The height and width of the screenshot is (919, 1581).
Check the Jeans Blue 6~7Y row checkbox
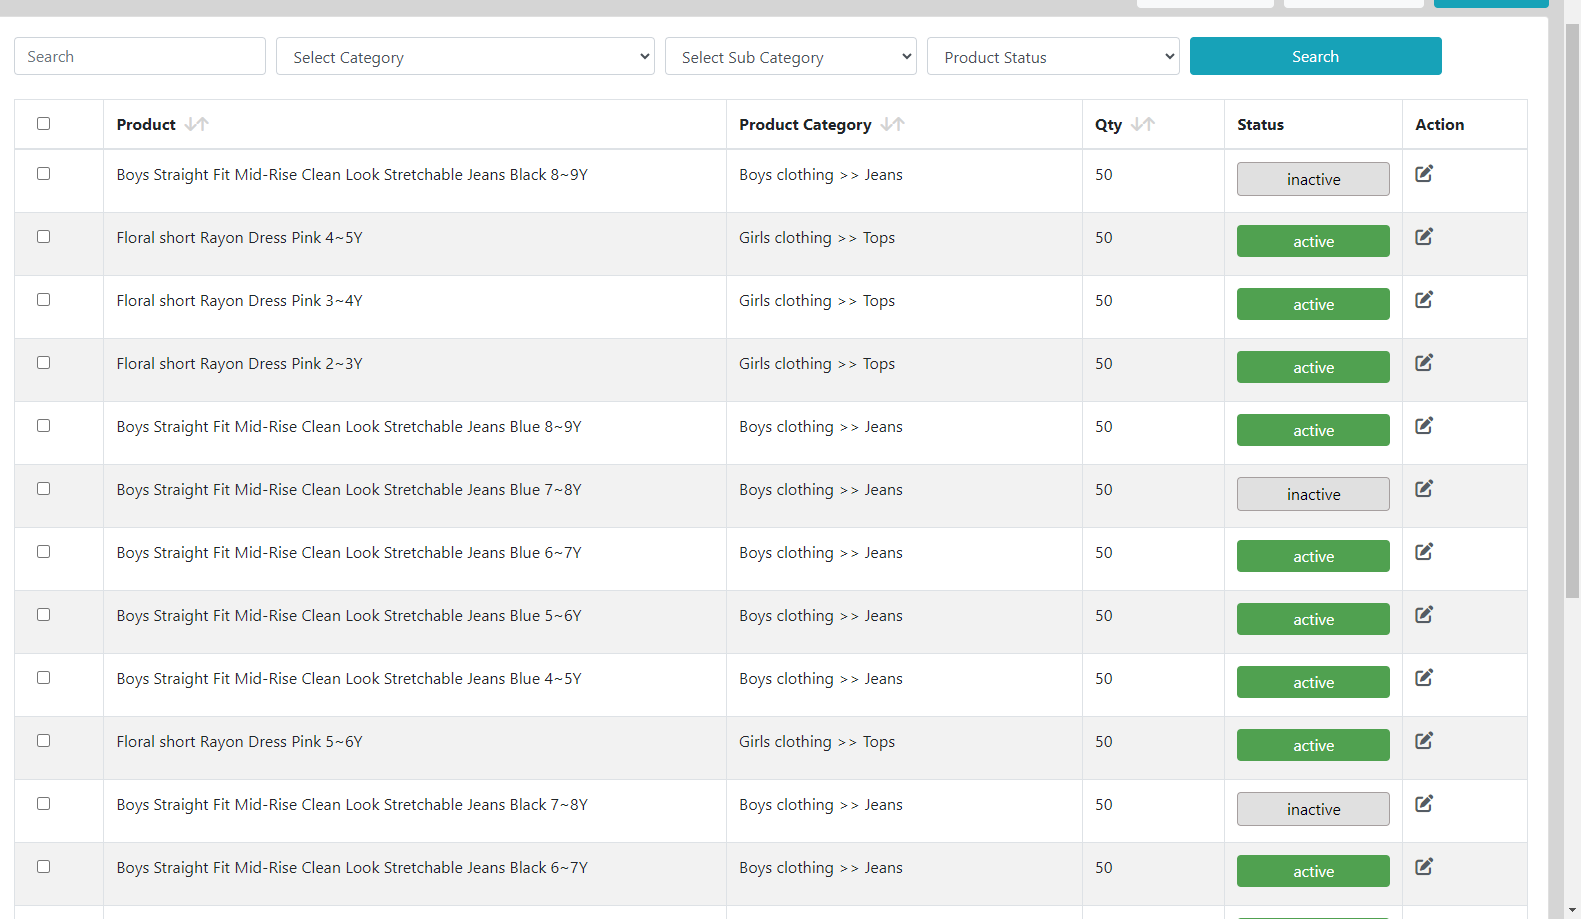(43, 552)
